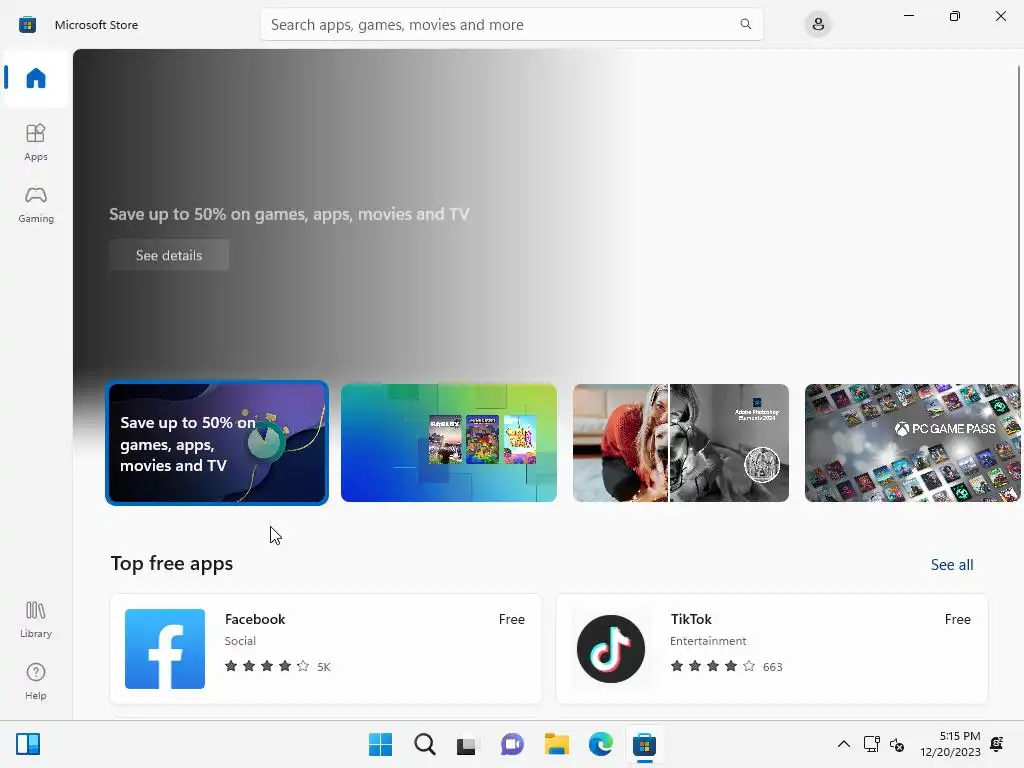Open the Widgets panel on the taskbar
Image resolution: width=1024 pixels, height=768 pixels.
tap(28, 744)
